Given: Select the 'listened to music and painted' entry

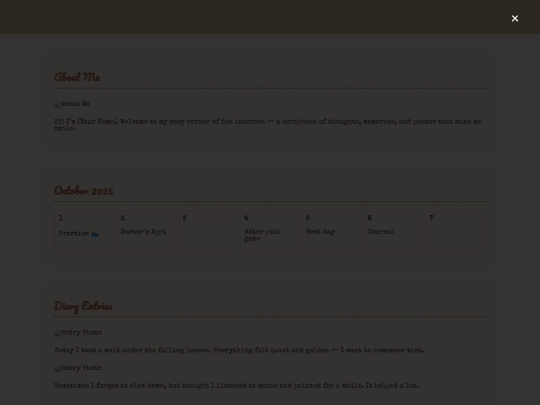Looking at the screenshot, I should pyautogui.click(x=236, y=386).
